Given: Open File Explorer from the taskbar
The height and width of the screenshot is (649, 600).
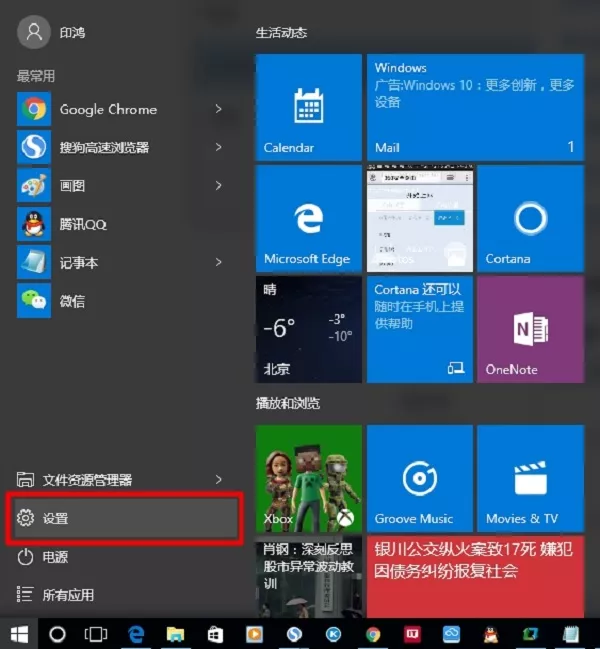Looking at the screenshot, I should 175,634.
